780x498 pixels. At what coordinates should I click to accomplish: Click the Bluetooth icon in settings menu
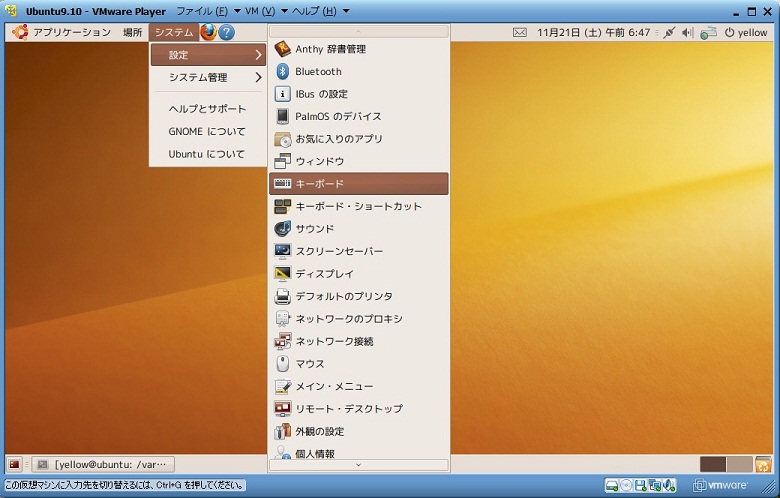283,71
